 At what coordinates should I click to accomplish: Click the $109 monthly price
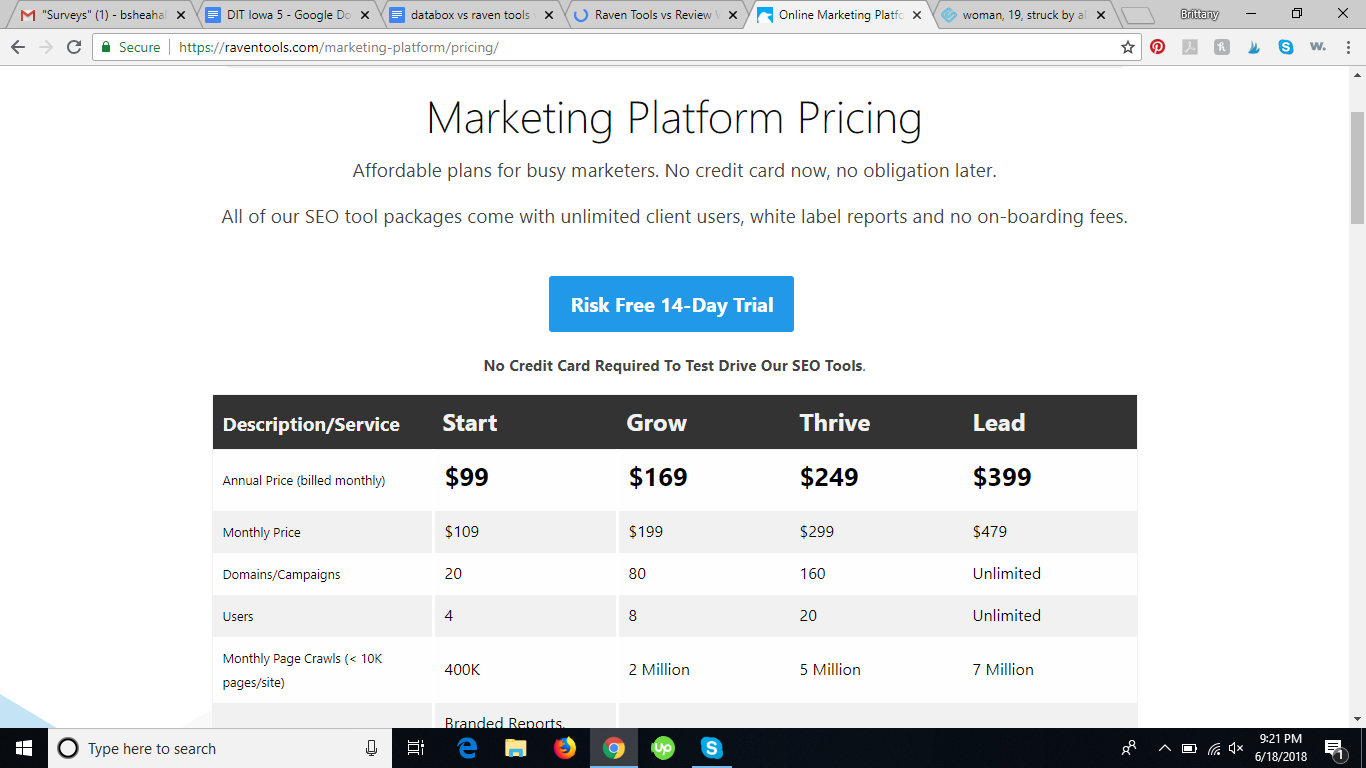[x=462, y=531]
